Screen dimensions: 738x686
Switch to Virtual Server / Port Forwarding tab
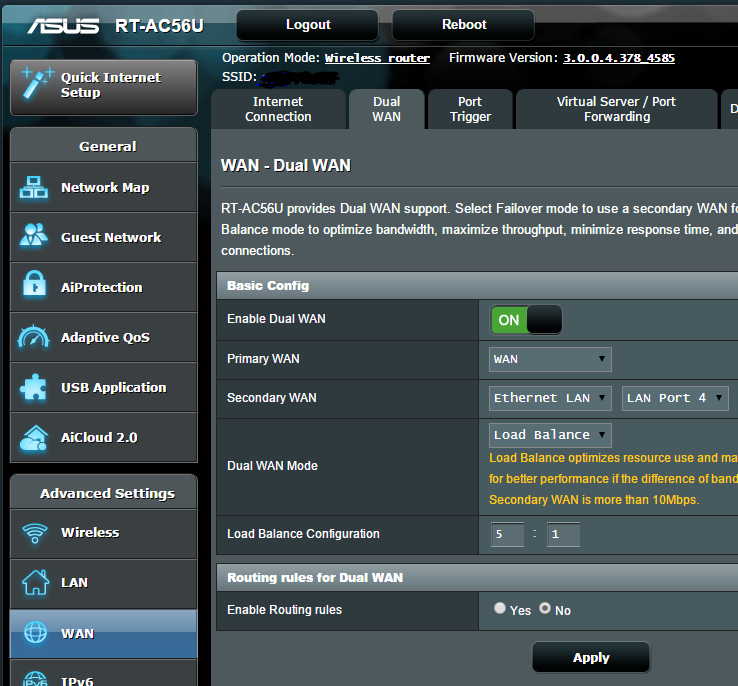click(x=617, y=109)
